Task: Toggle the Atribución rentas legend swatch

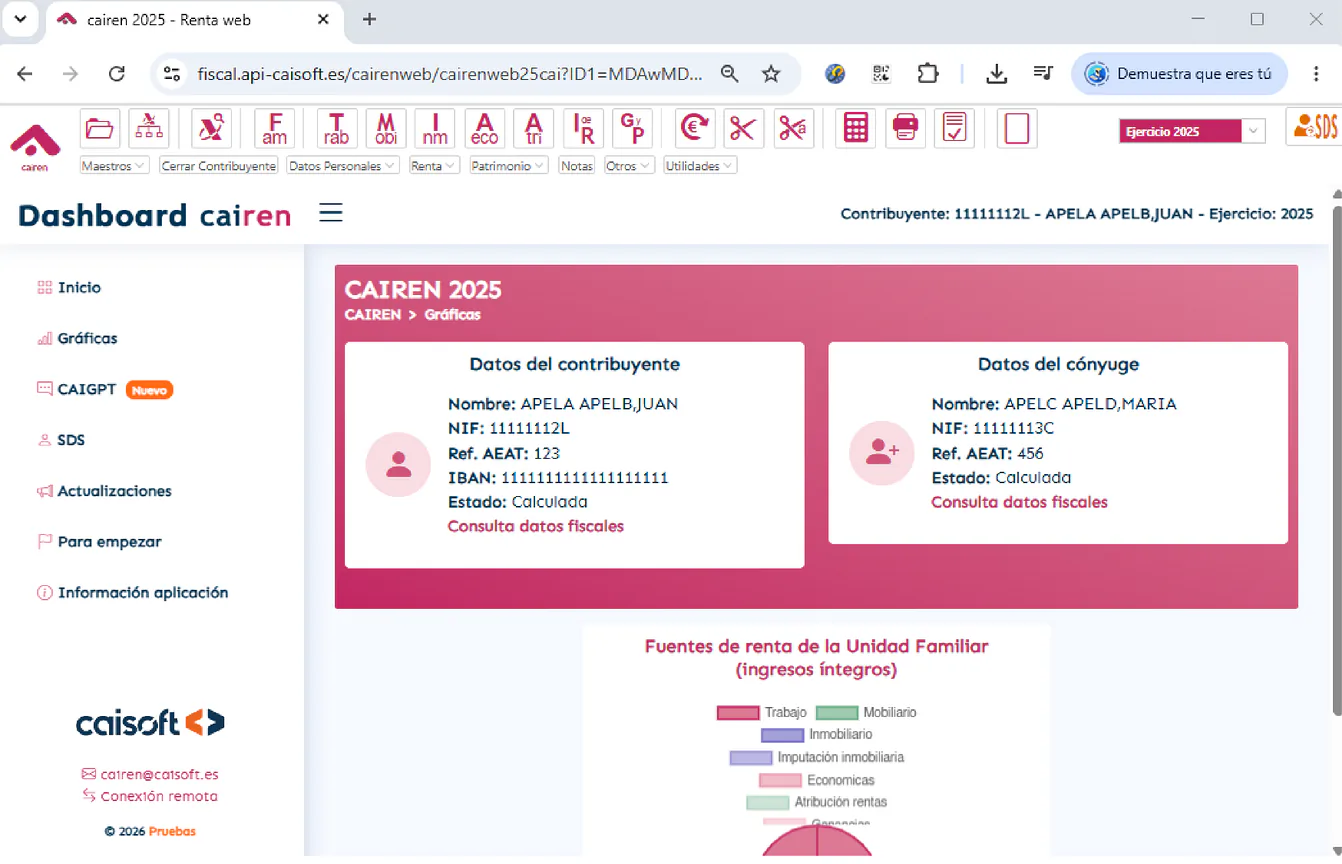Action: pyautogui.click(x=768, y=802)
